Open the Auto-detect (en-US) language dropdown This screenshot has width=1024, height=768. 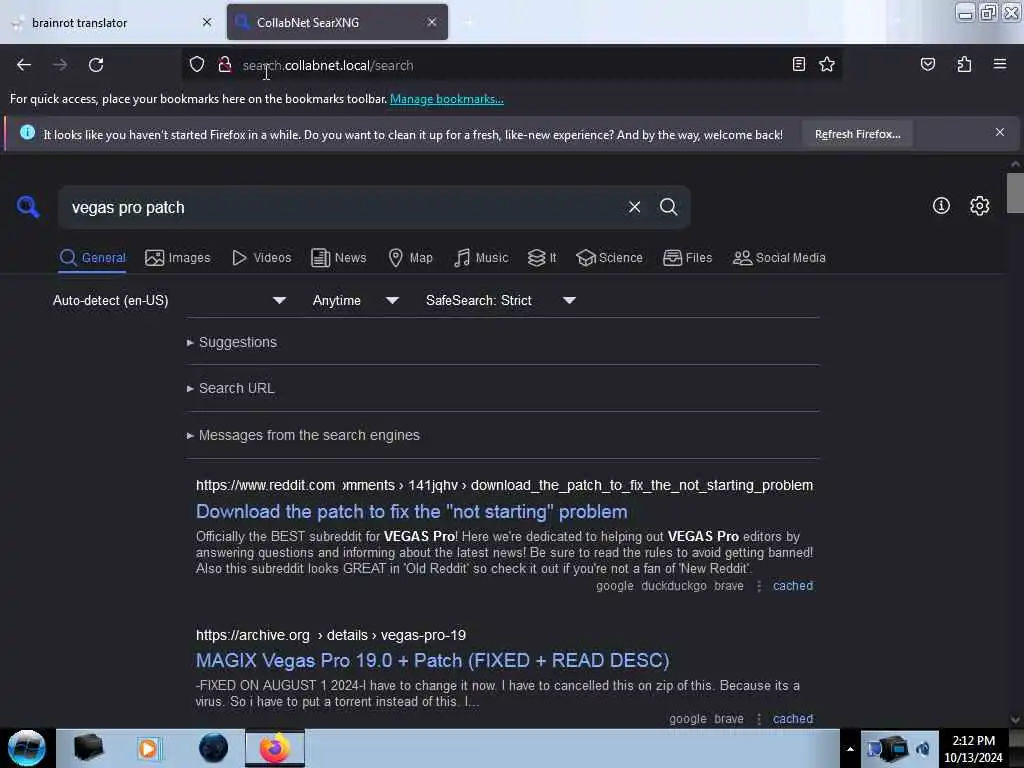170,300
